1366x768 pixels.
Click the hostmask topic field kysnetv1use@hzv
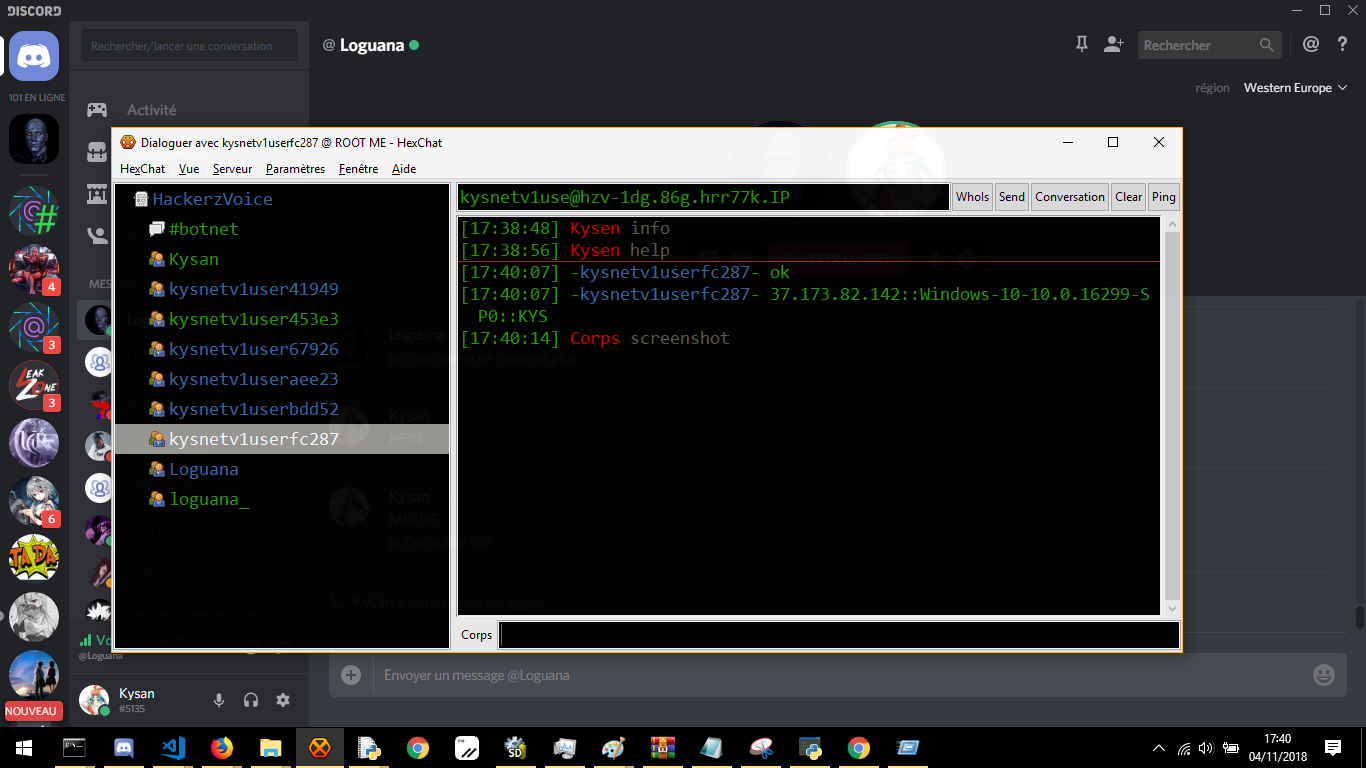(702, 197)
